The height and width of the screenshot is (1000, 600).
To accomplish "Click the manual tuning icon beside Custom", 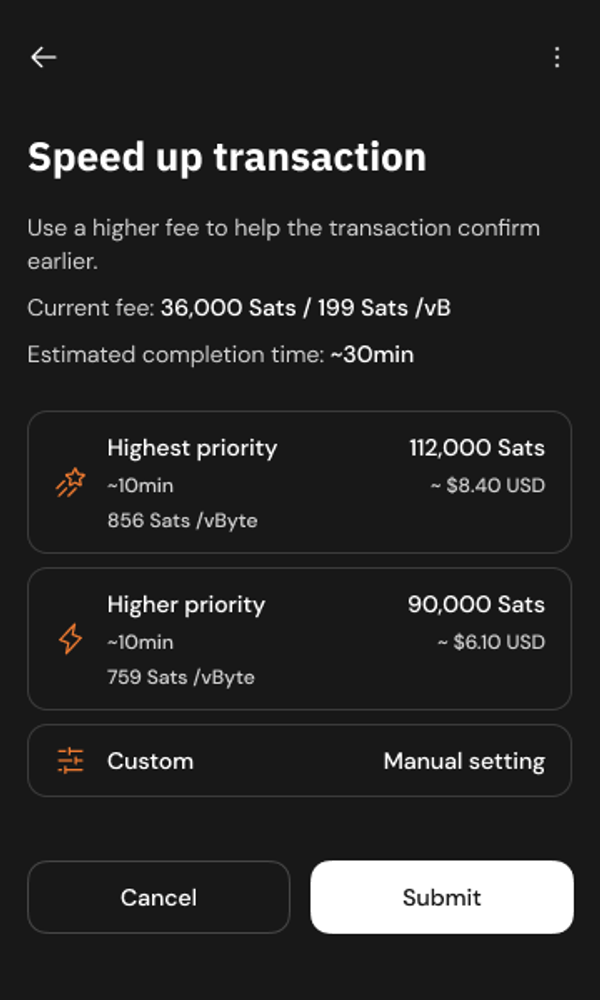I will 70,761.
